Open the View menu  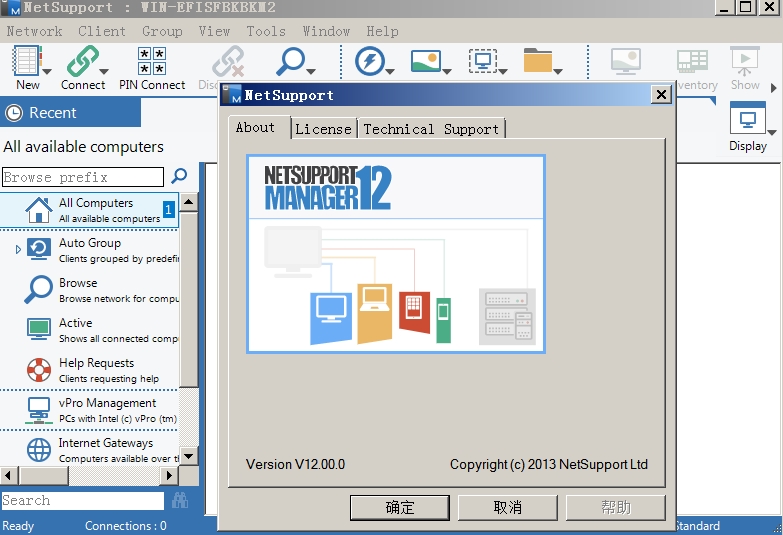point(214,31)
